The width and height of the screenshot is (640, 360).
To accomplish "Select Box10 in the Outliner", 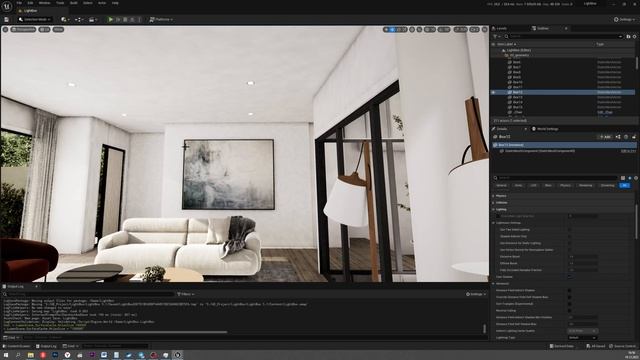I will pos(517,82).
